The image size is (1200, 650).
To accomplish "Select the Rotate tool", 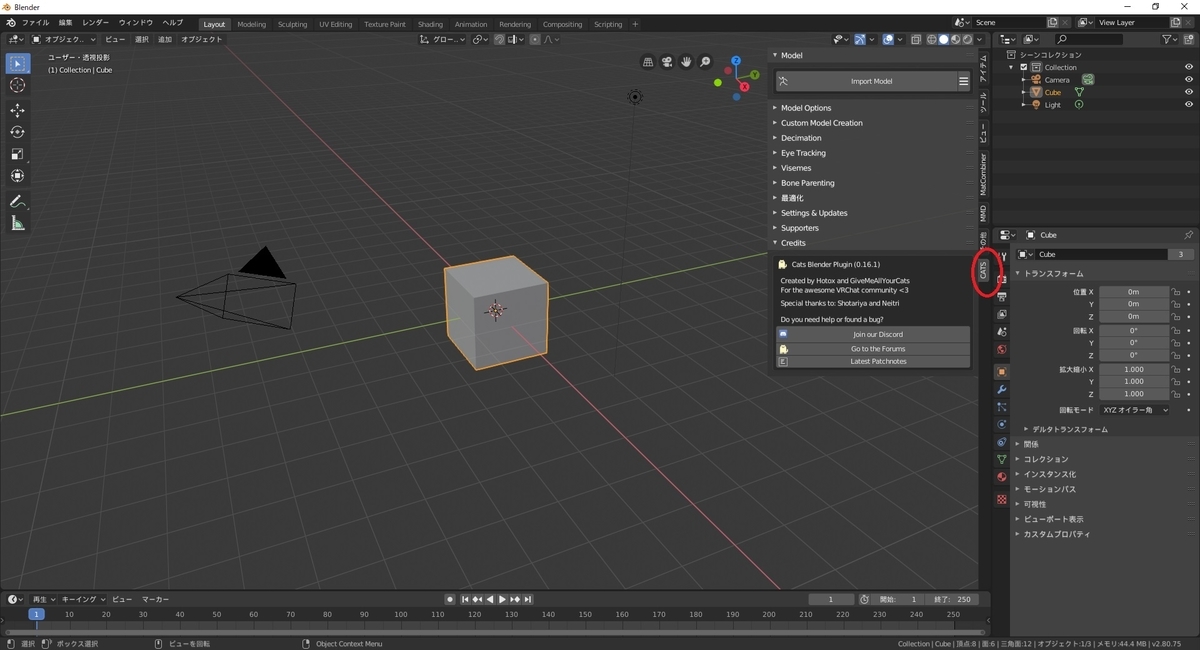I will pos(17,132).
